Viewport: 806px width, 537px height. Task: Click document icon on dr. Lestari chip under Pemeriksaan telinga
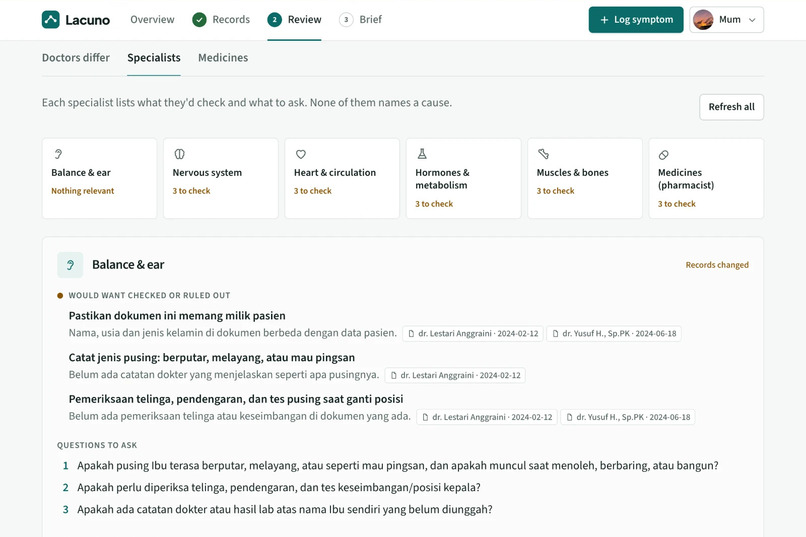click(x=425, y=417)
